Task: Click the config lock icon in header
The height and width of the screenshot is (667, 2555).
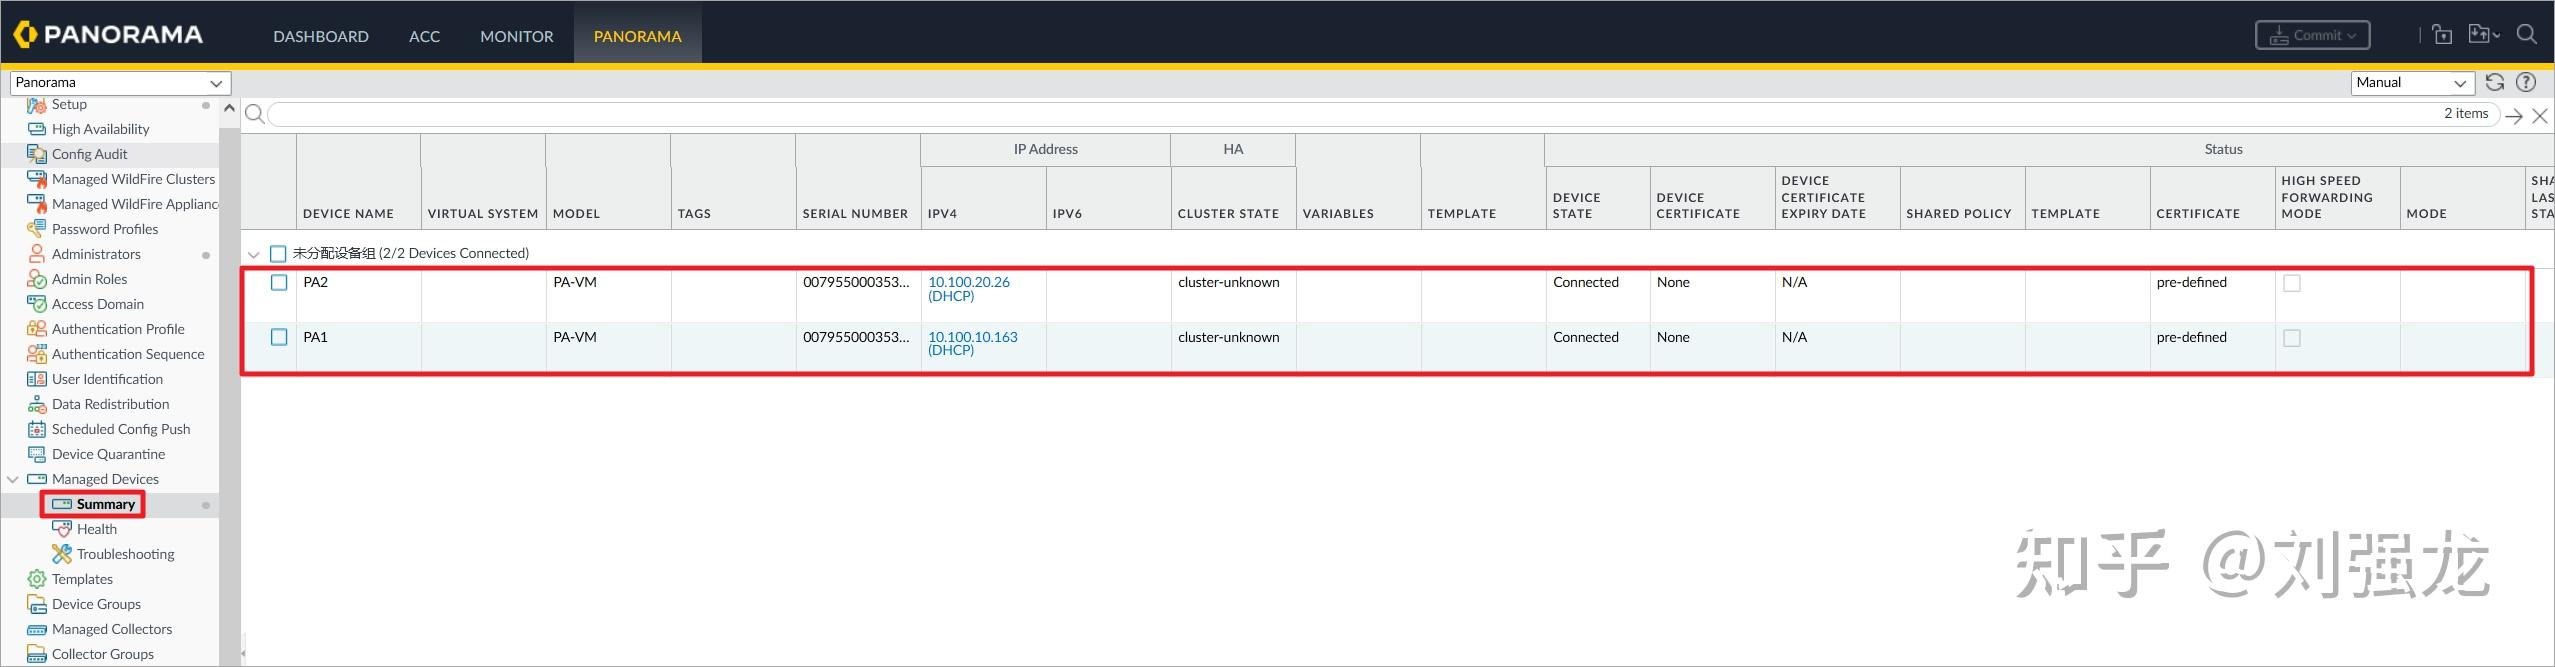Action: (x=2442, y=35)
